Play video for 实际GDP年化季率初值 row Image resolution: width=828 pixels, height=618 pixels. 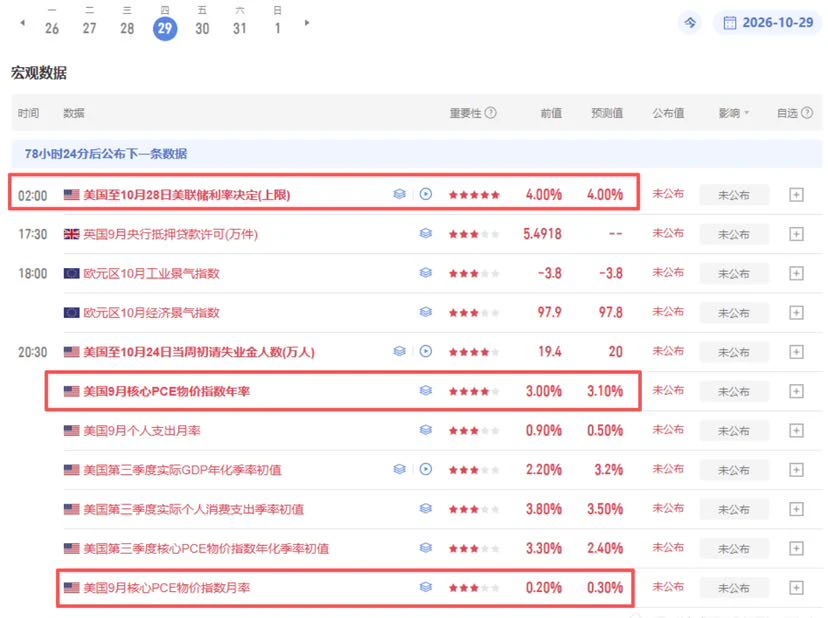[x=426, y=469]
